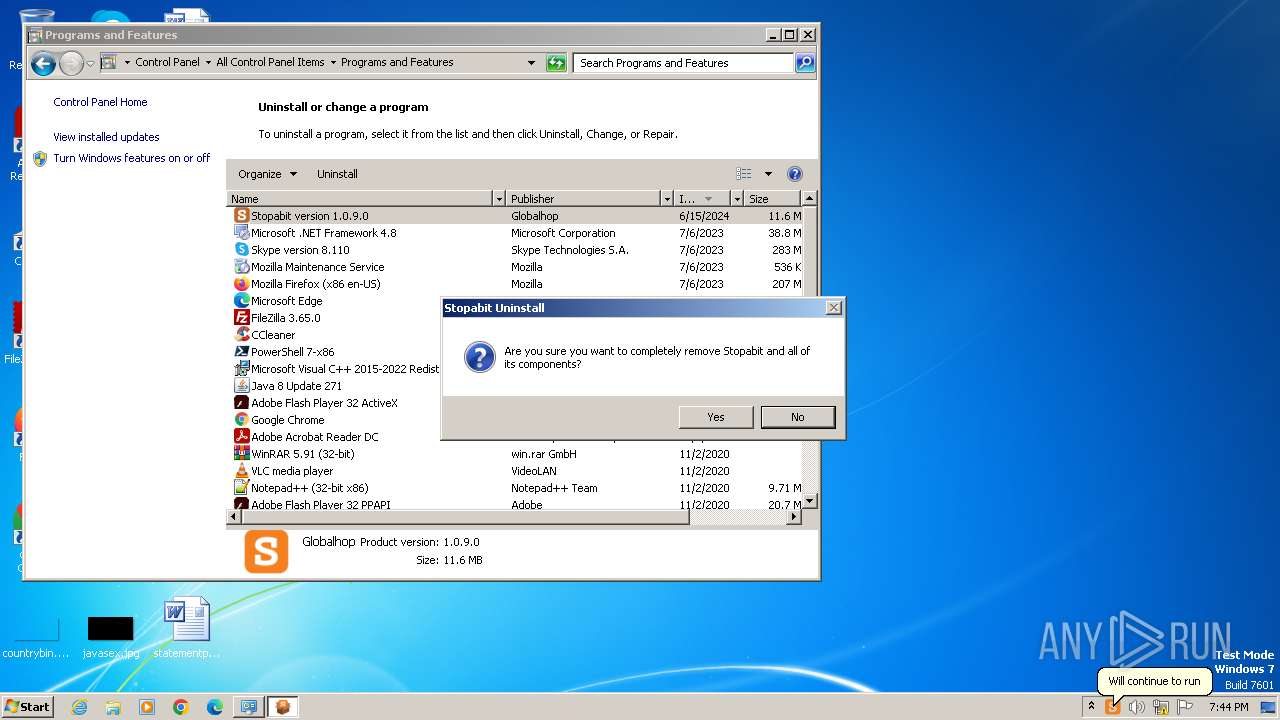Click the VLC media player icon

click(241, 471)
